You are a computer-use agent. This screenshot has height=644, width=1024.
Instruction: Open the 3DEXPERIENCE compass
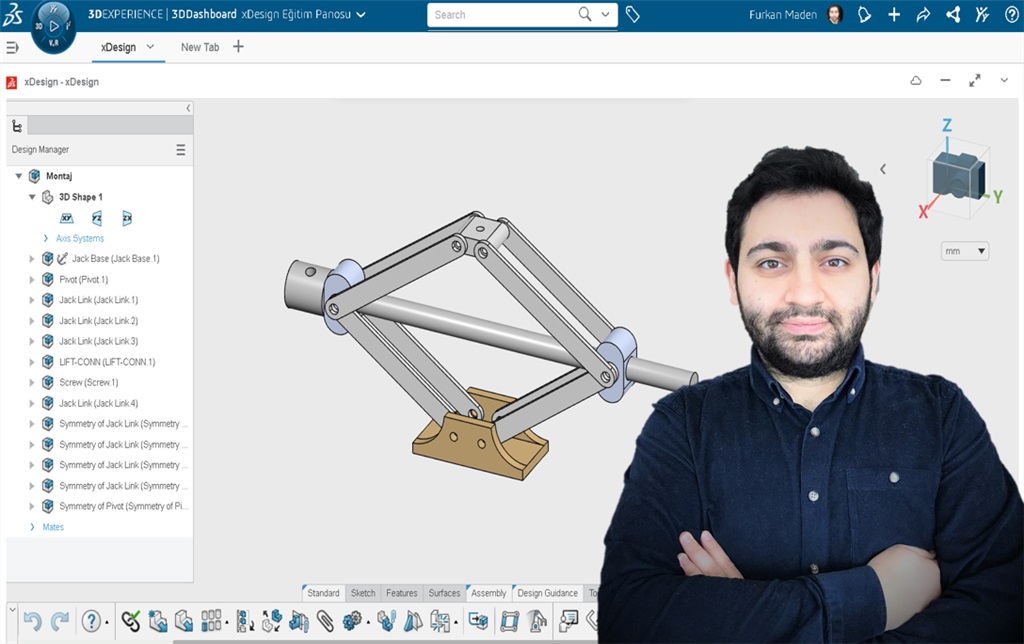(x=54, y=26)
